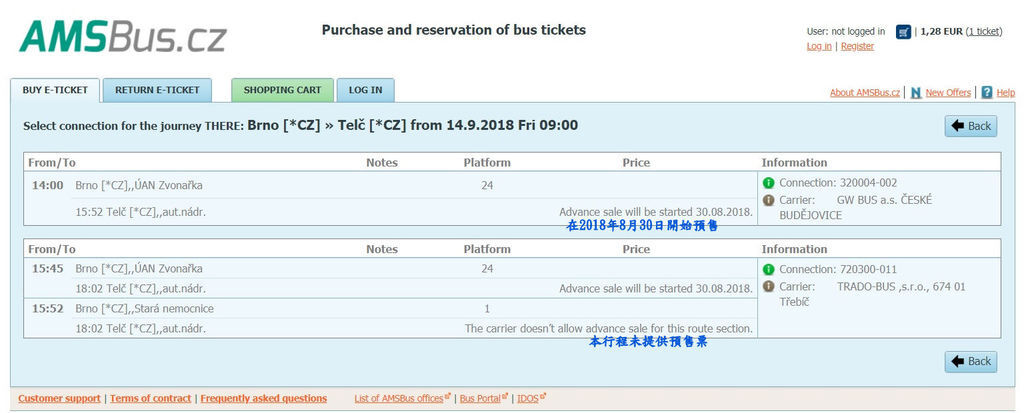This screenshot has width=1024, height=413.
Task: Click green info icon for connection 720300-011
Action: (769, 270)
